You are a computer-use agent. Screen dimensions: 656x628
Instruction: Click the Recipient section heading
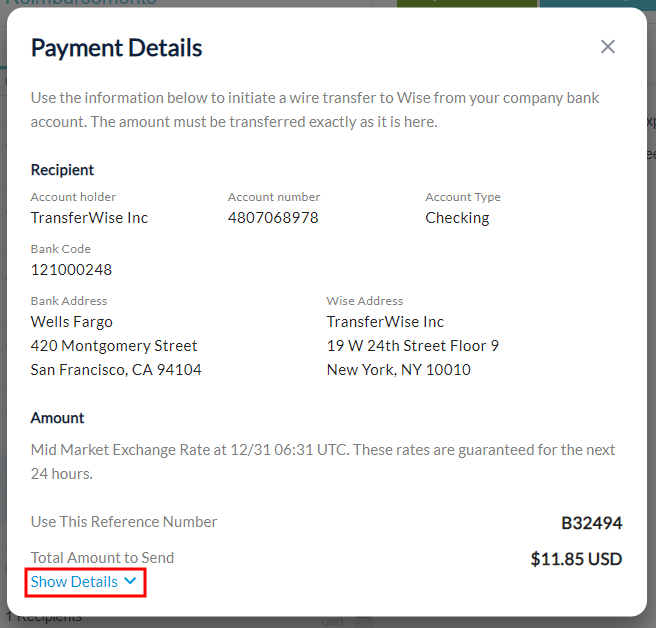coord(62,170)
